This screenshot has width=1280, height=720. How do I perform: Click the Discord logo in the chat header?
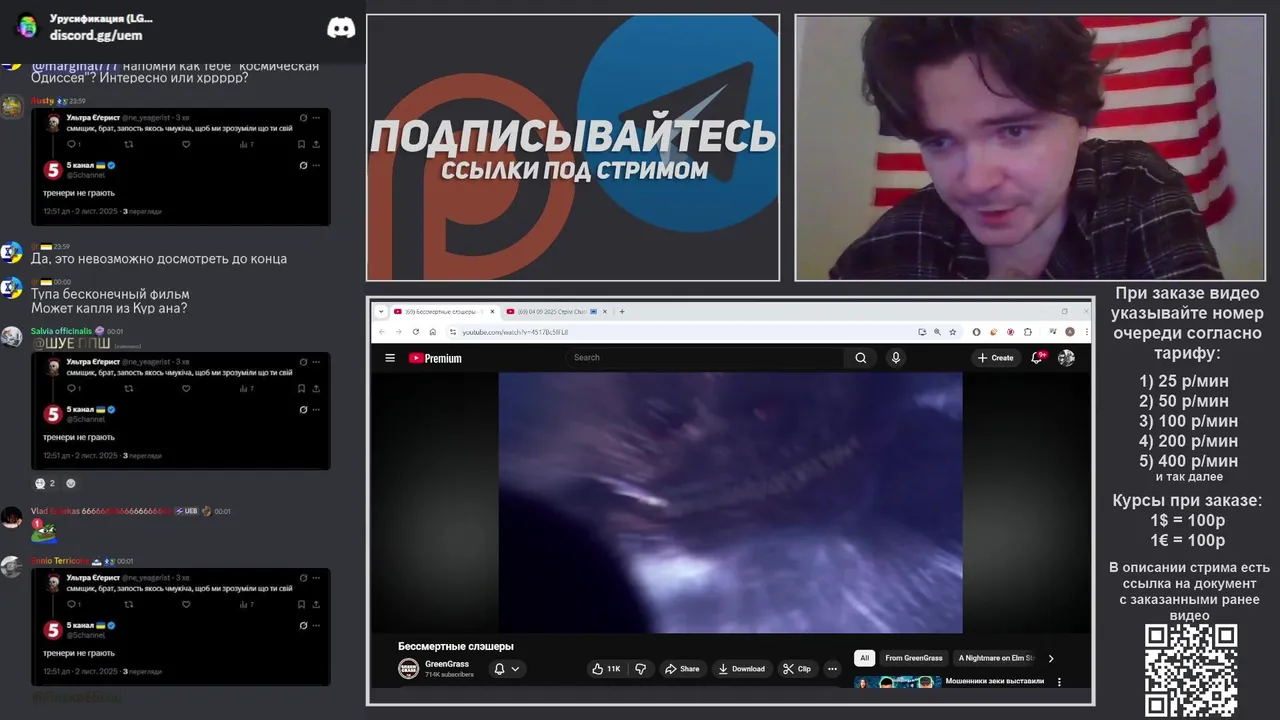pos(341,28)
